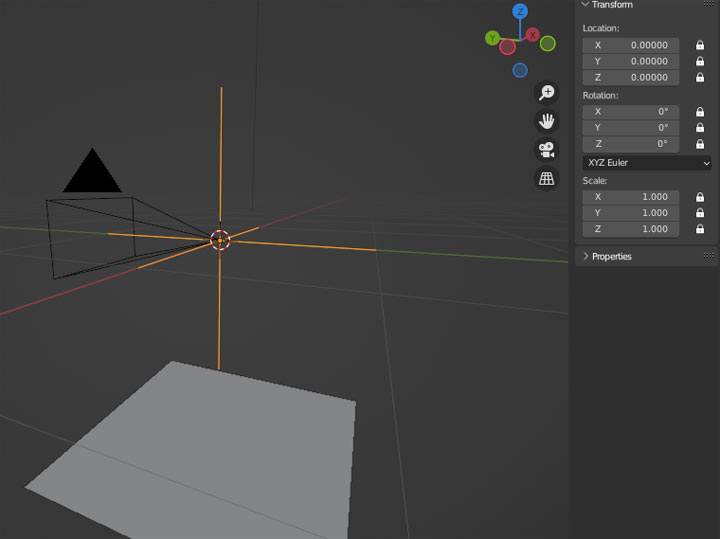
Task: Toggle lock for Location Y
Action: coord(700,61)
